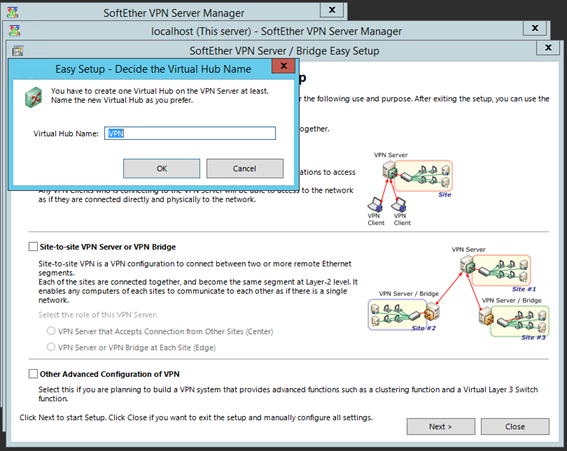This screenshot has height=451, width=567.
Task: Click the orange Site #2 bridge server icon
Action: click(432, 311)
